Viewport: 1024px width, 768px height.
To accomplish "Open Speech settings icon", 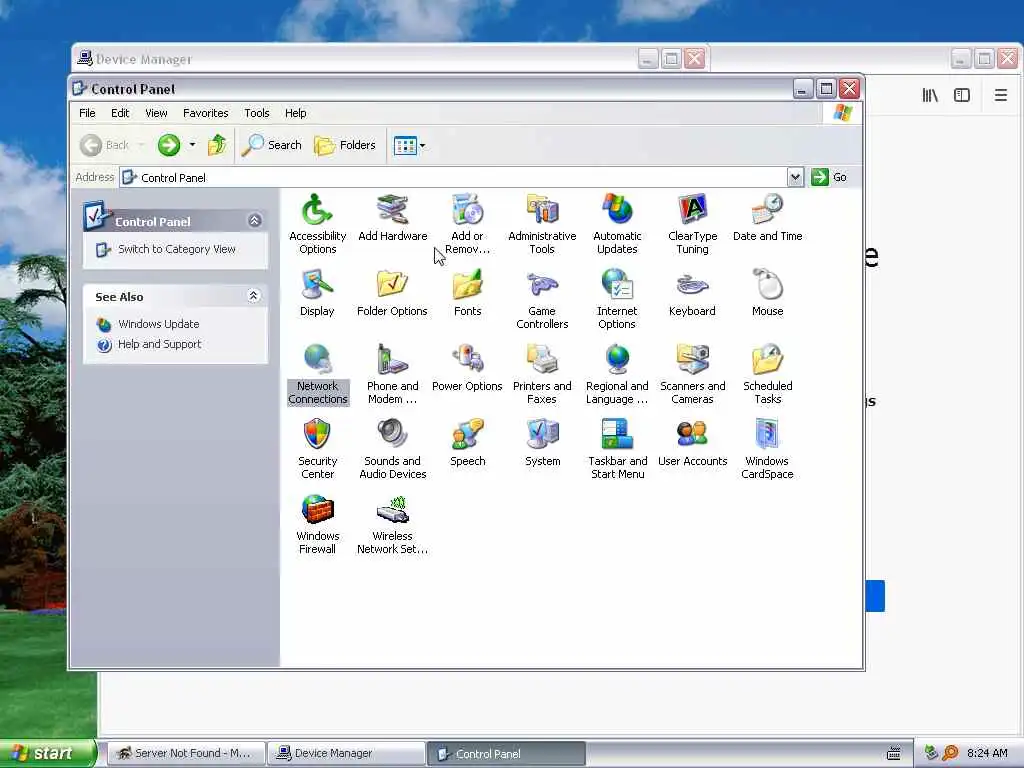I will coord(468,443).
